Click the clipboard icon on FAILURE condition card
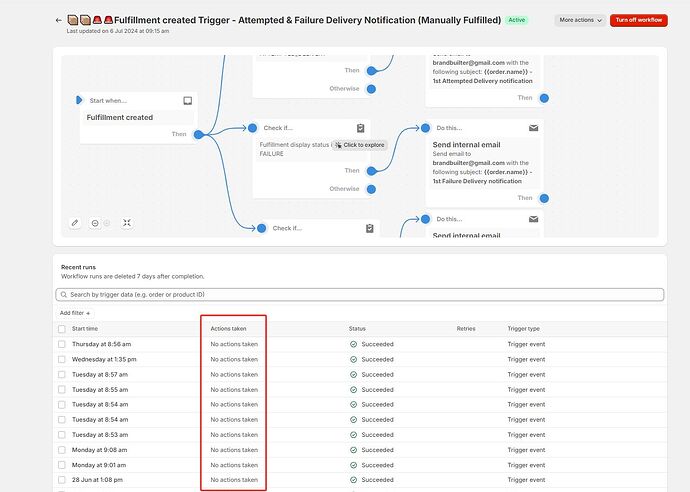Image resolution: width=690 pixels, height=492 pixels. tap(360, 128)
